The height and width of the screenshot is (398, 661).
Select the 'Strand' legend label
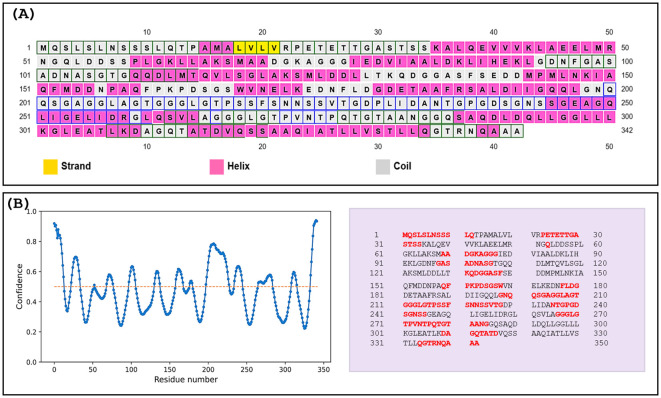tap(76, 166)
